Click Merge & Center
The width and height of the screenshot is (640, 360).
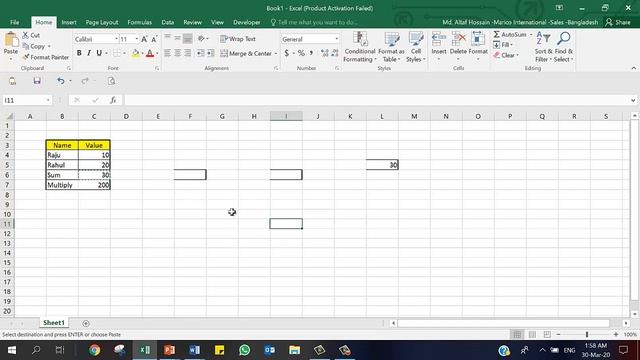coord(246,53)
